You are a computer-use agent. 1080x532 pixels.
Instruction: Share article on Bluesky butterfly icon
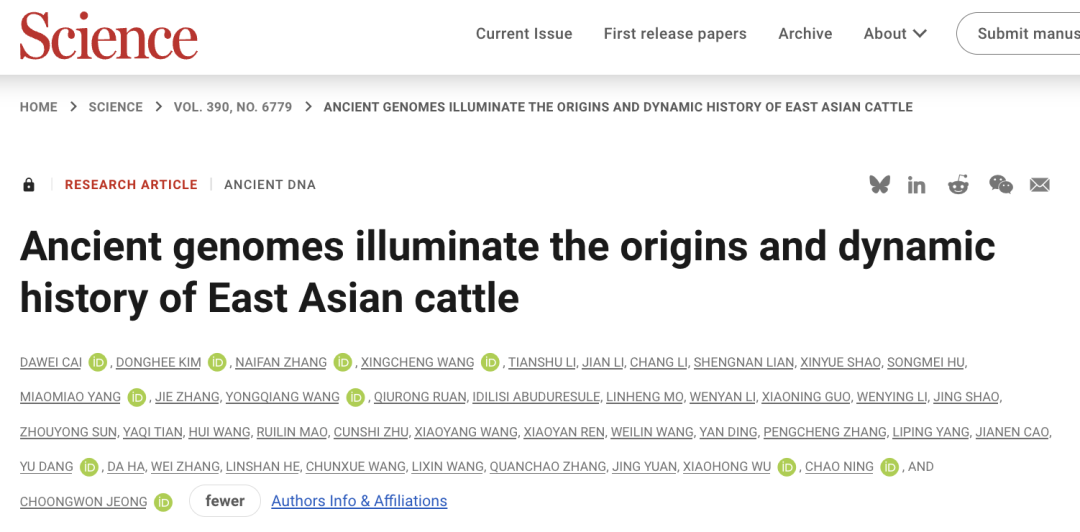879,184
